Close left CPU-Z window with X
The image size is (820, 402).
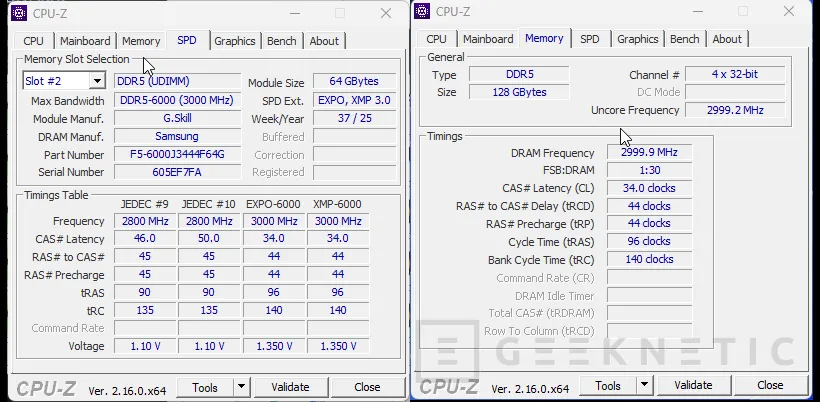(x=386, y=13)
